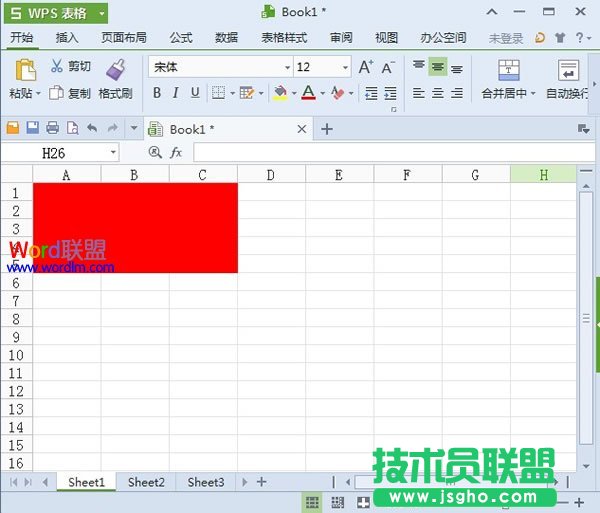The image size is (600, 513).
Task: Open the font size dropdown 12
Action: [345, 67]
